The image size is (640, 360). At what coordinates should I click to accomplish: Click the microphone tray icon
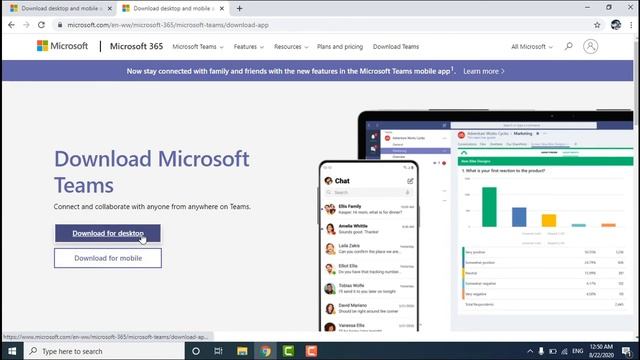point(541,351)
